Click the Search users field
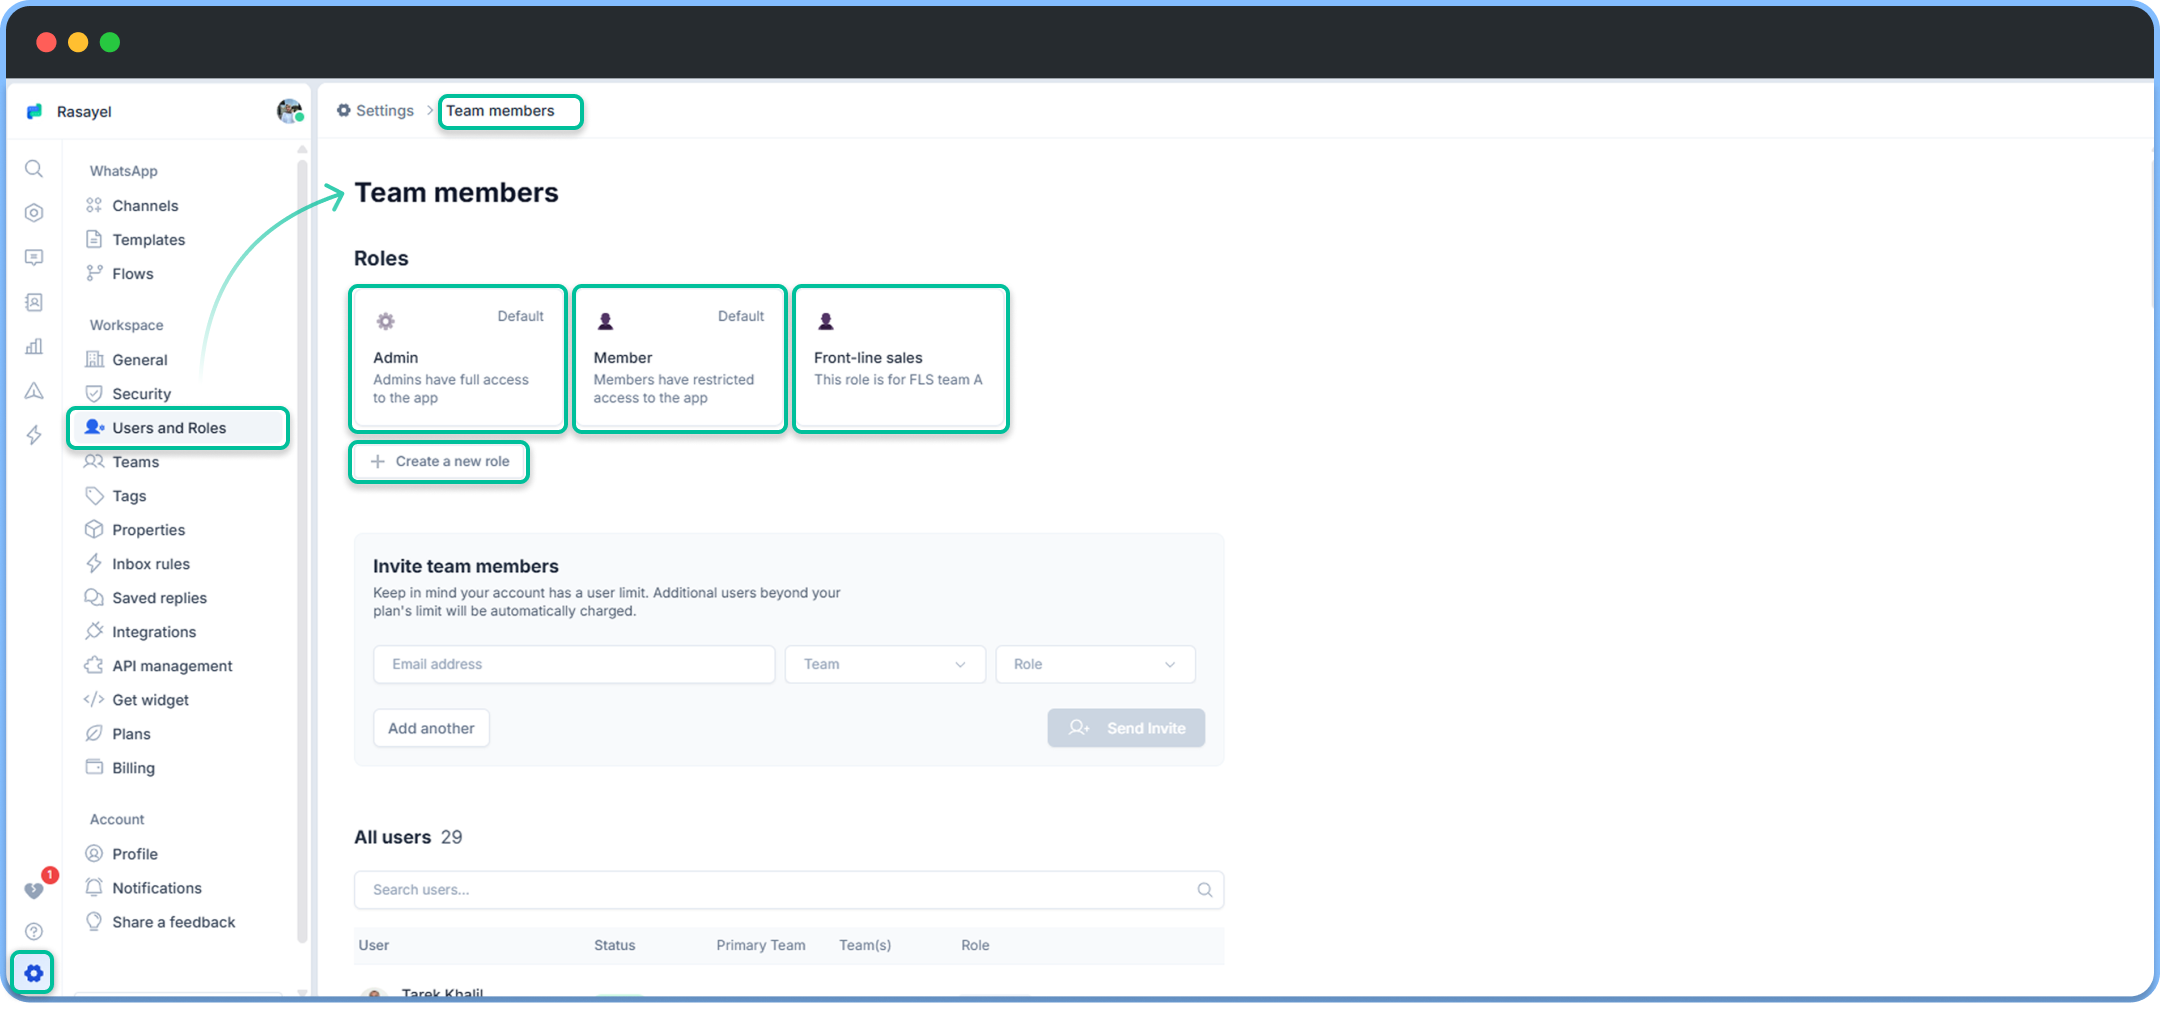The height and width of the screenshot is (1013, 2160). [x=789, y=890]
